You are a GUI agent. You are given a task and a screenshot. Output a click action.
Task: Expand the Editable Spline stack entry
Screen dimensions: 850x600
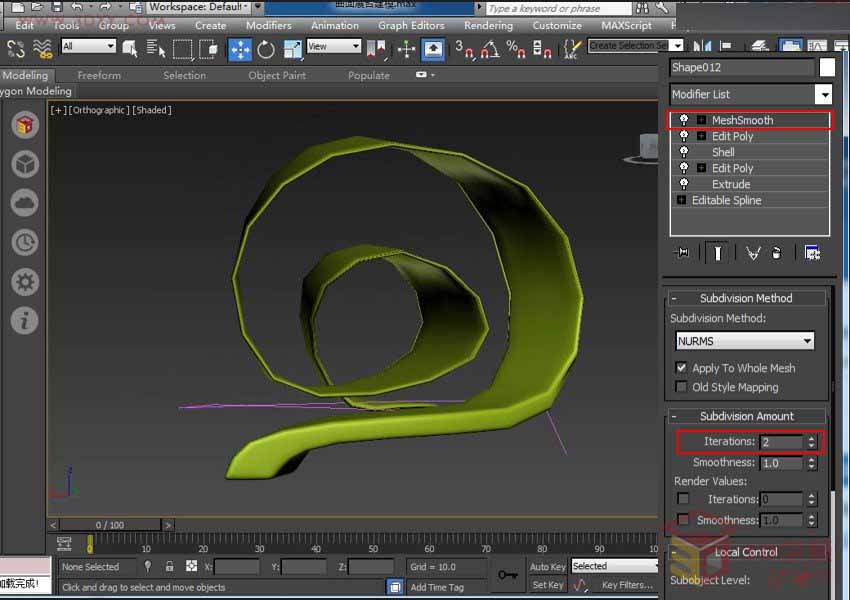click(x=681, y=200)
